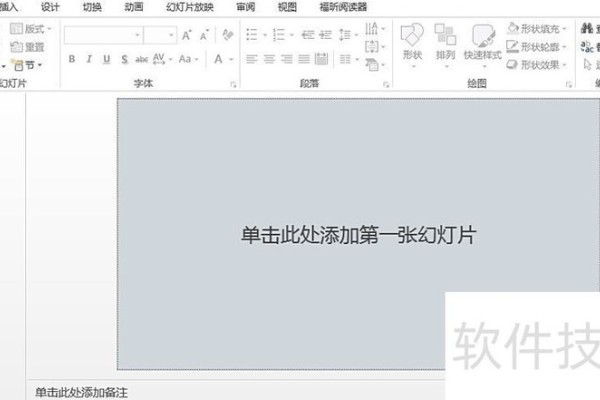Increase font size with large A icon

[x=187, y=35]
